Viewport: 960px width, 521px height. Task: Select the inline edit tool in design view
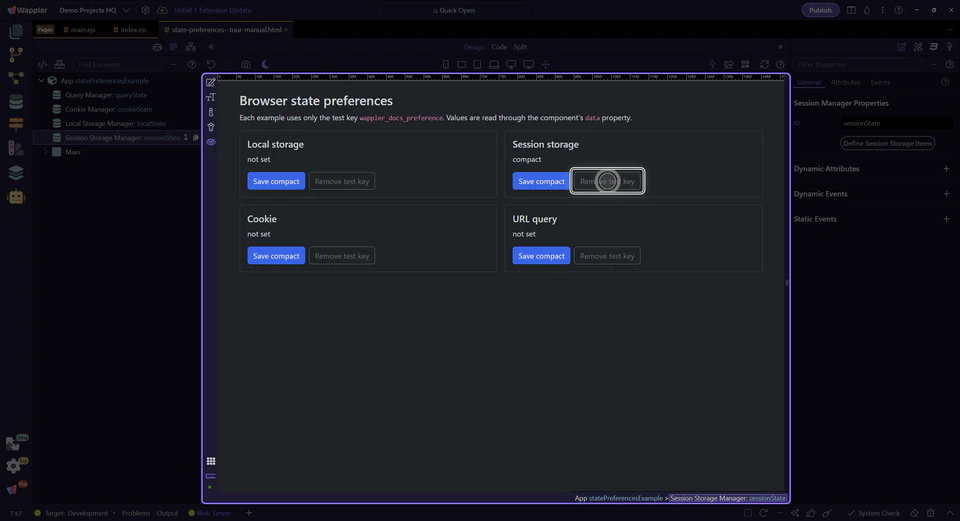211,83
